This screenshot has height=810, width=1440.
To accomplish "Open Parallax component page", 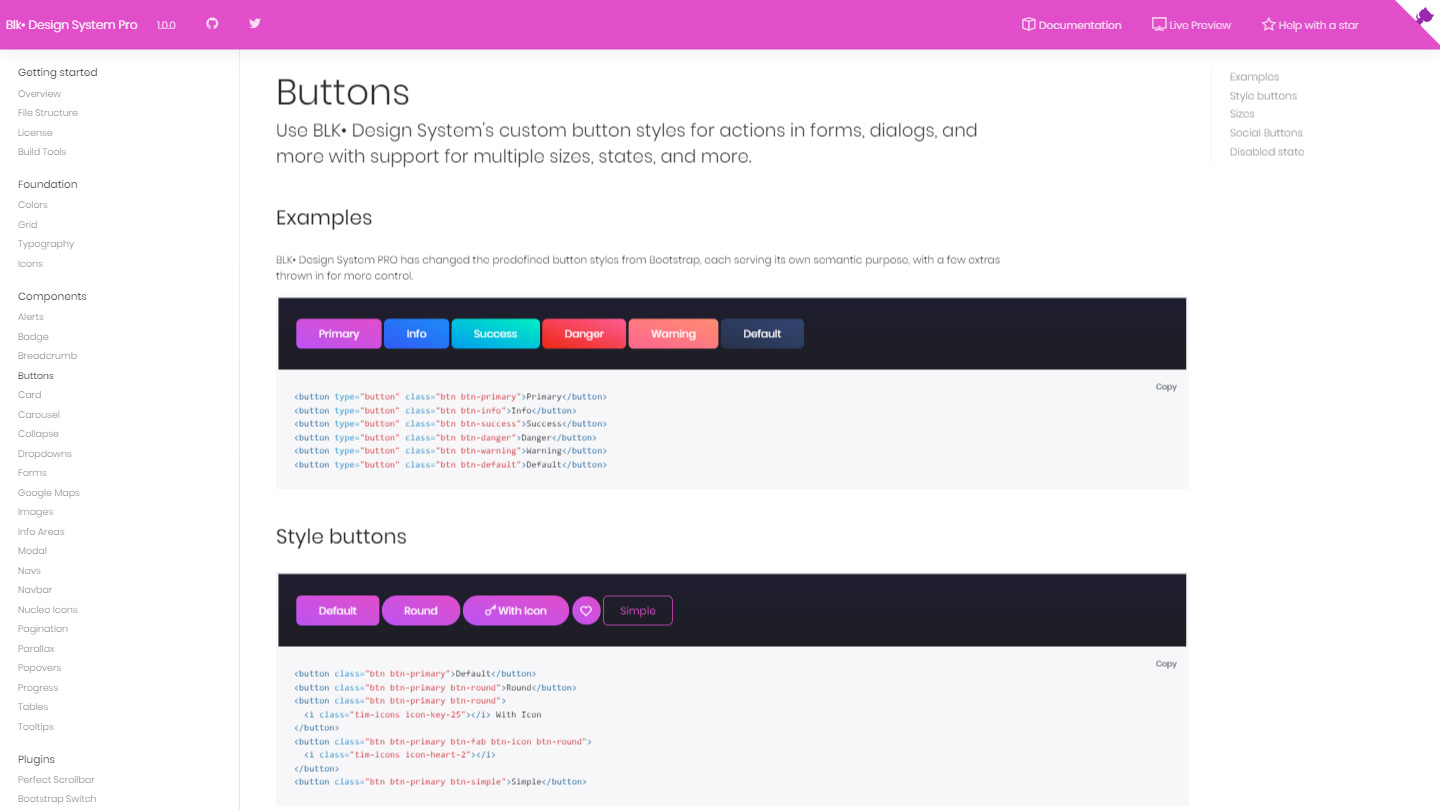I will [36, 649].
